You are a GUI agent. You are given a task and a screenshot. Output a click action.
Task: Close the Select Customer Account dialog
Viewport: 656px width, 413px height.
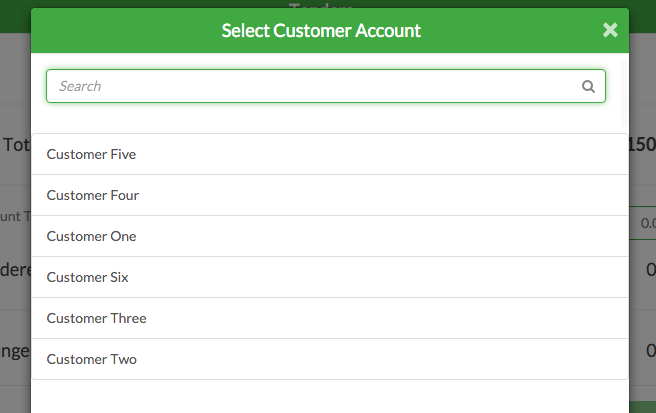pos(610,30)
